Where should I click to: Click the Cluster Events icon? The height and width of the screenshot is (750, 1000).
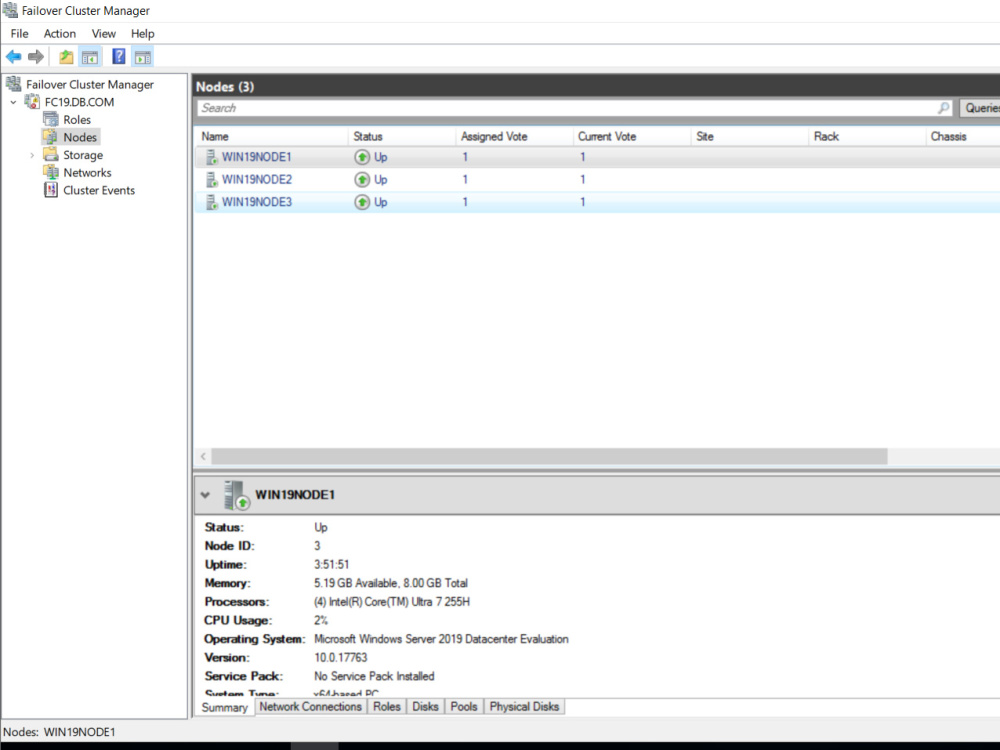click(x=51, y=190)
